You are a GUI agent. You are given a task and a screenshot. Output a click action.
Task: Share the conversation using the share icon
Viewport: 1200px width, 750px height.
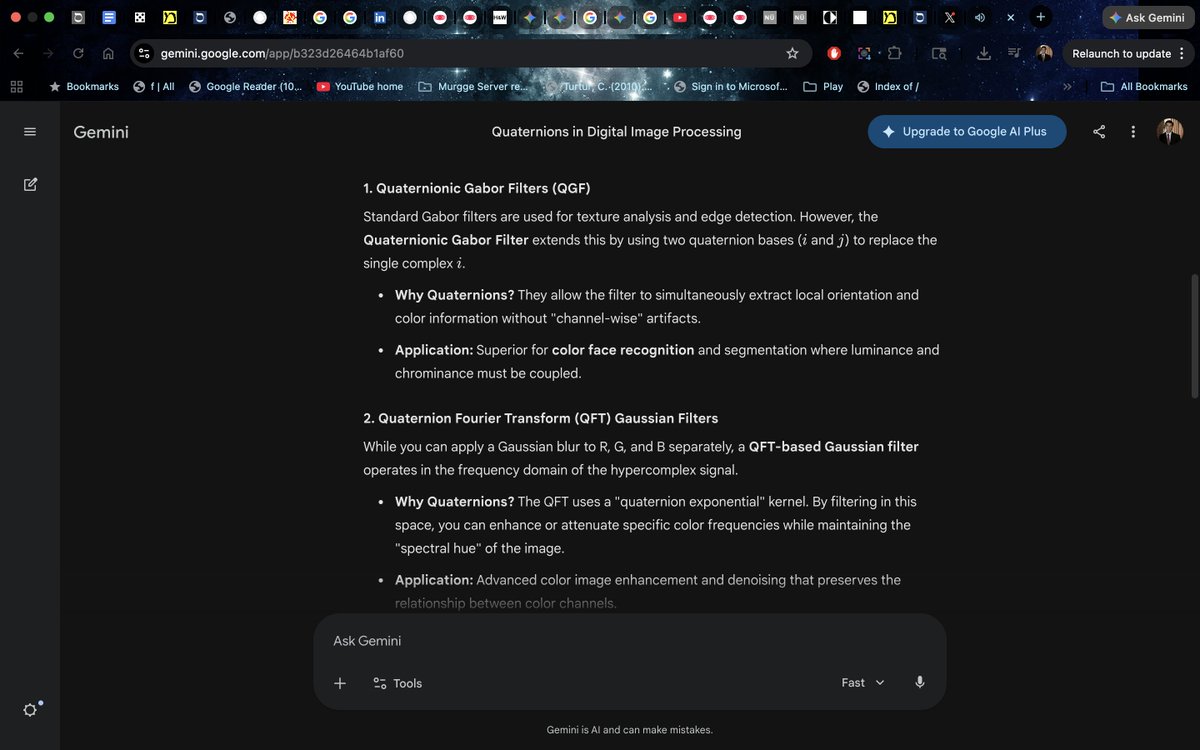pyautogui.click(x=1099, y=132)
